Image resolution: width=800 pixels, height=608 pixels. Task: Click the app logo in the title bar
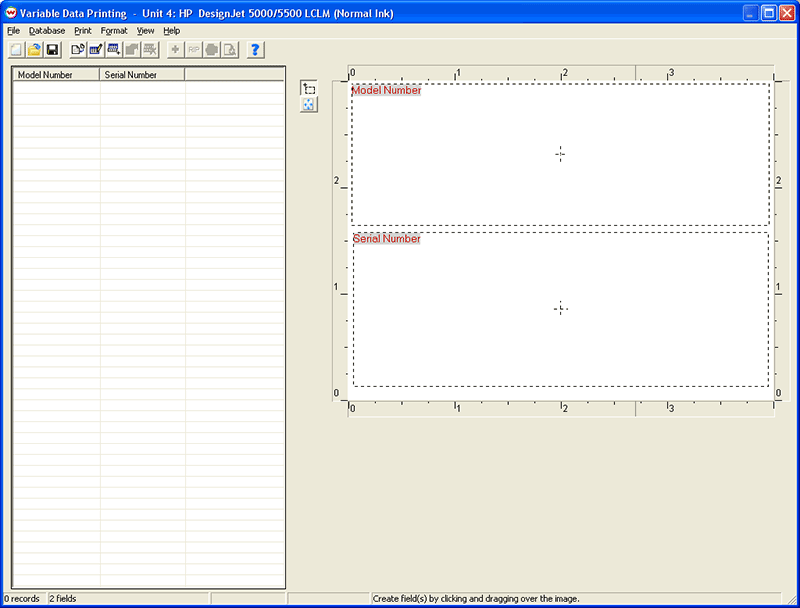point(11,13)
